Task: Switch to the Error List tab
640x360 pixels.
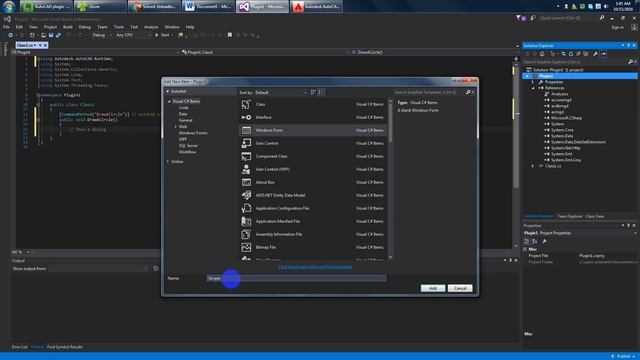Action: 19,347
